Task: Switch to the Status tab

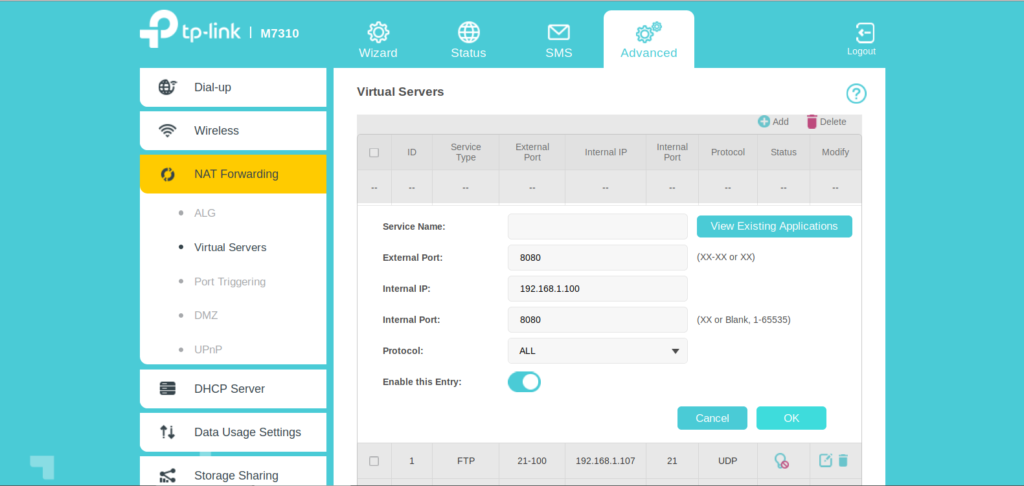Action: click(468, 40)
